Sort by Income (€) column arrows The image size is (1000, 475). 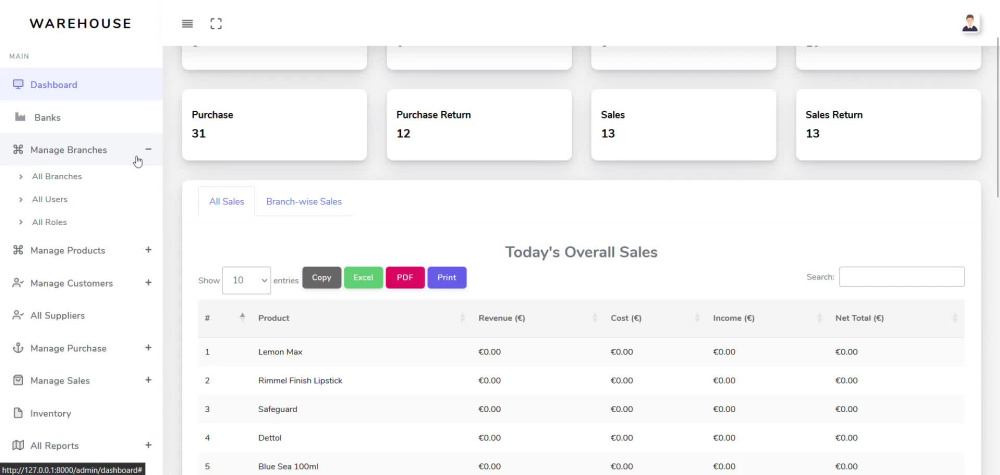coord(820,318)
